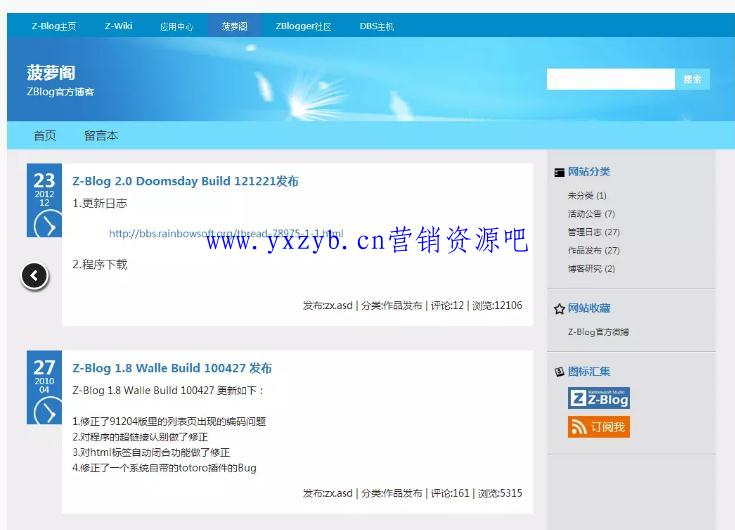Click the 评论:12 comment count

[447, 306]
